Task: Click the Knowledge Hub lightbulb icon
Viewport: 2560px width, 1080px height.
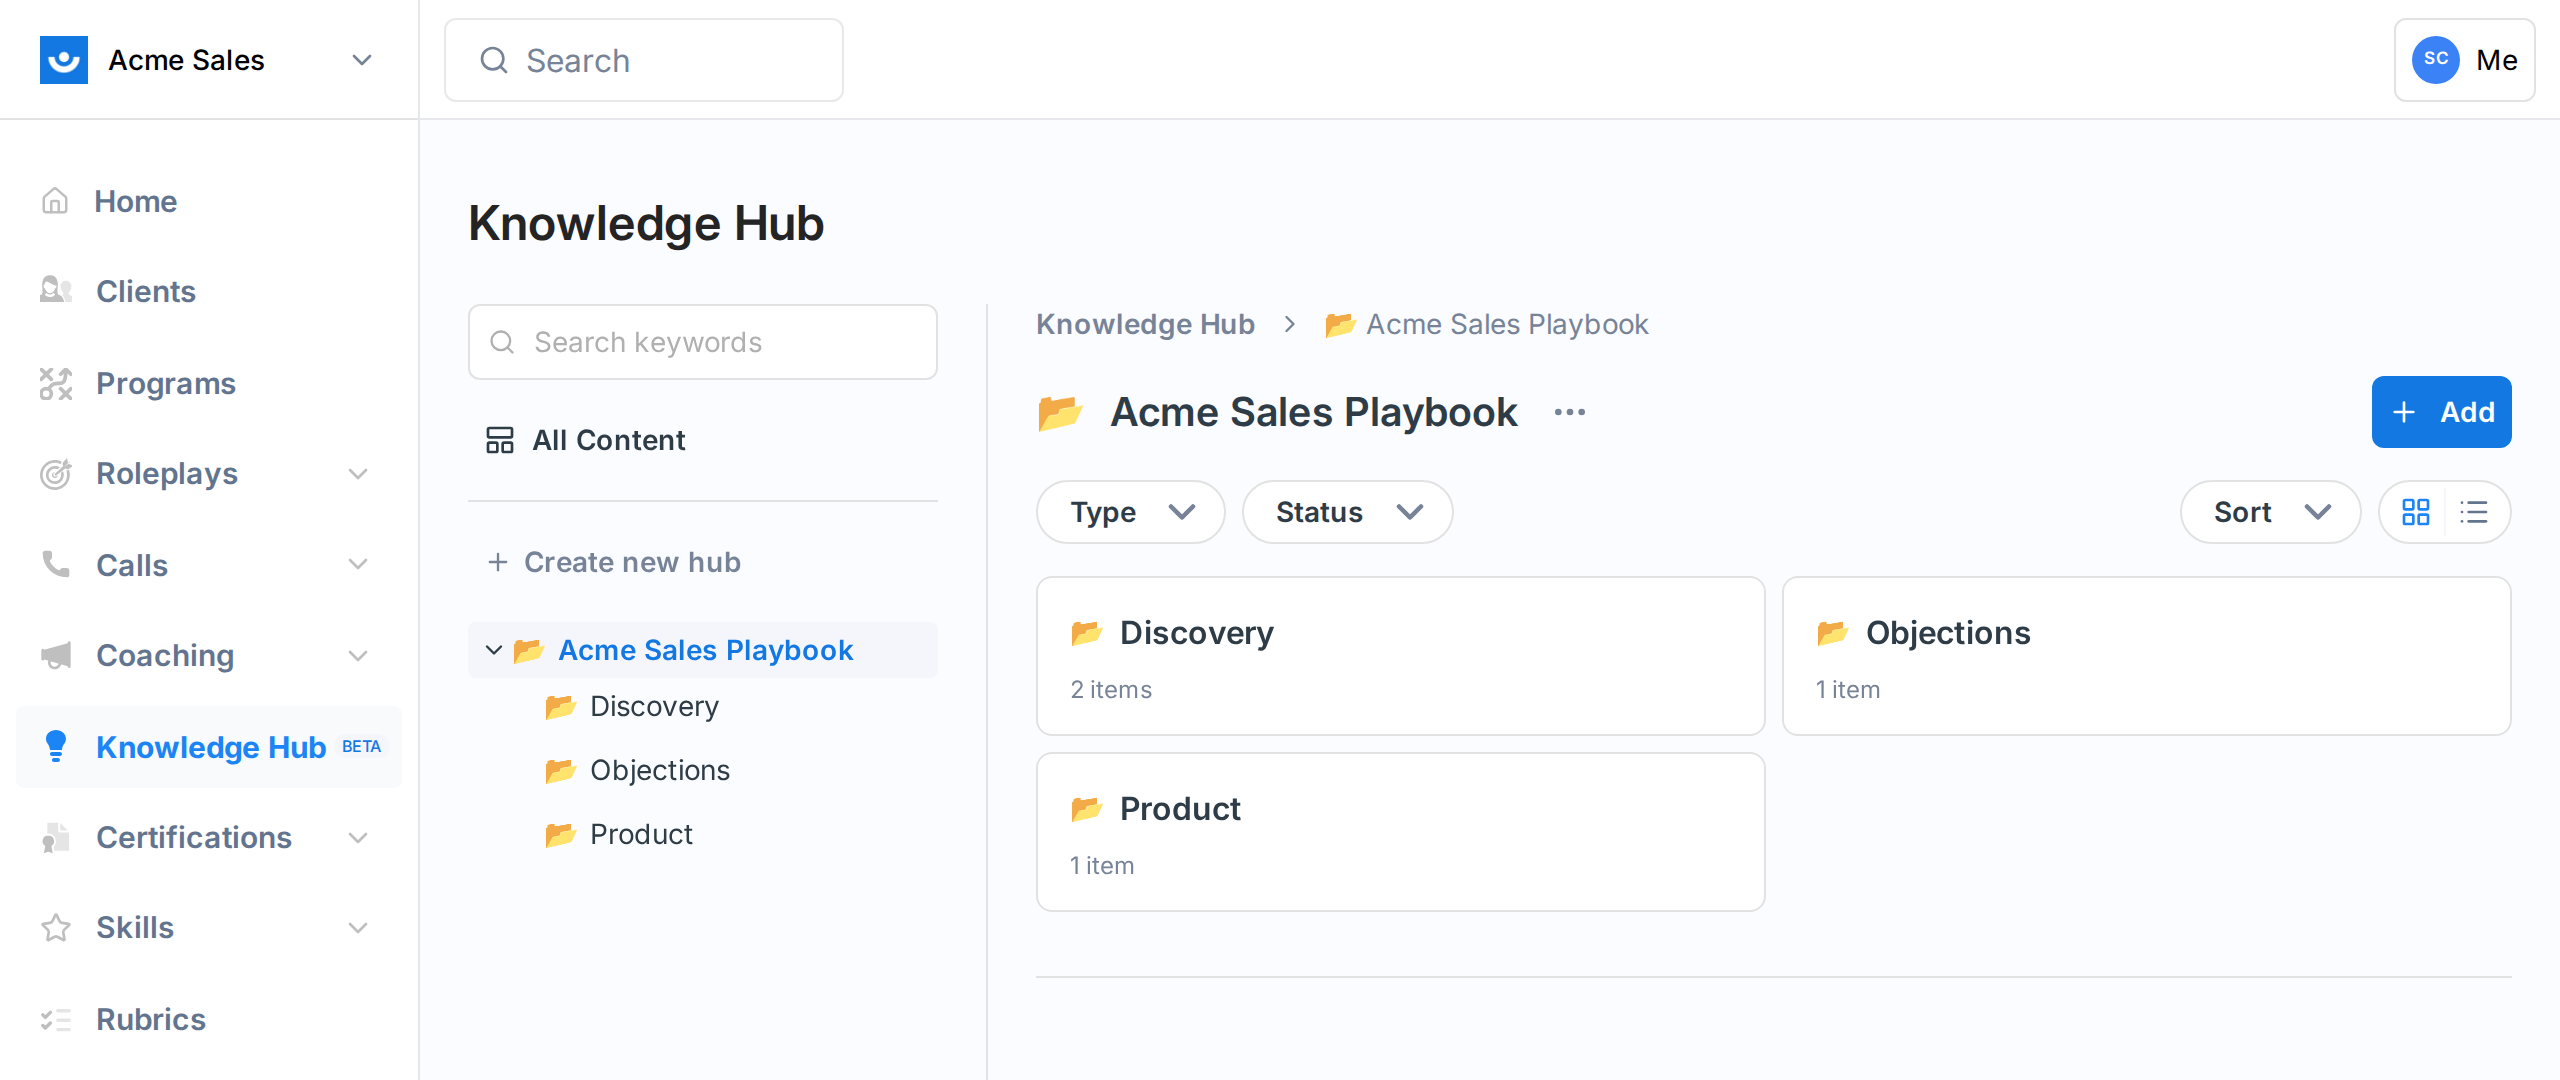Action: (56, 746)
